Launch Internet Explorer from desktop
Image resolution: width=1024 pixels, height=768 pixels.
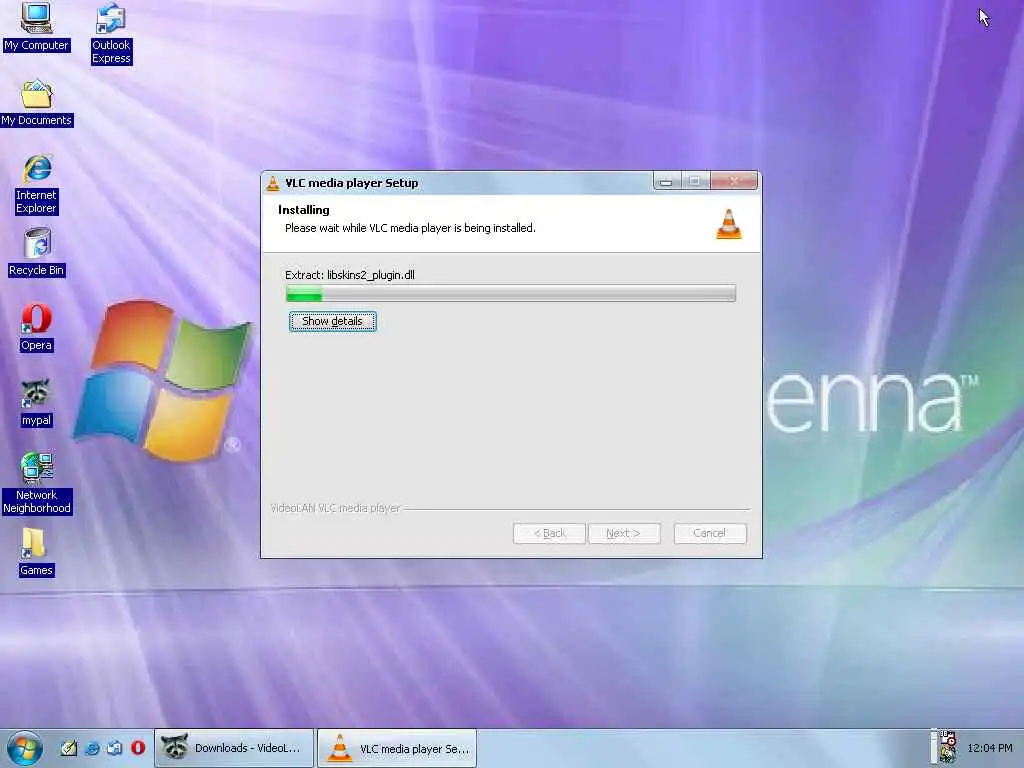coord(37,185)
